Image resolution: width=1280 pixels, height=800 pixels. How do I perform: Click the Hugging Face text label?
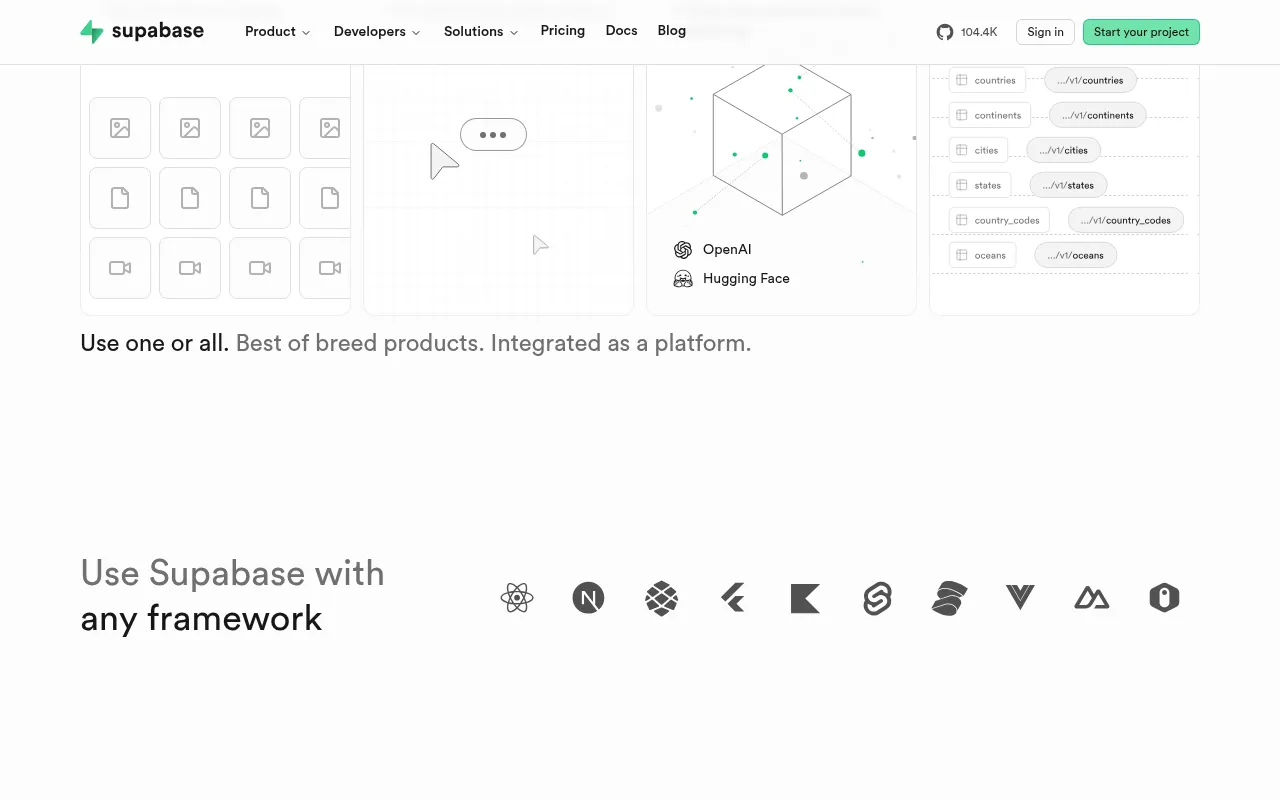[746, 279]
